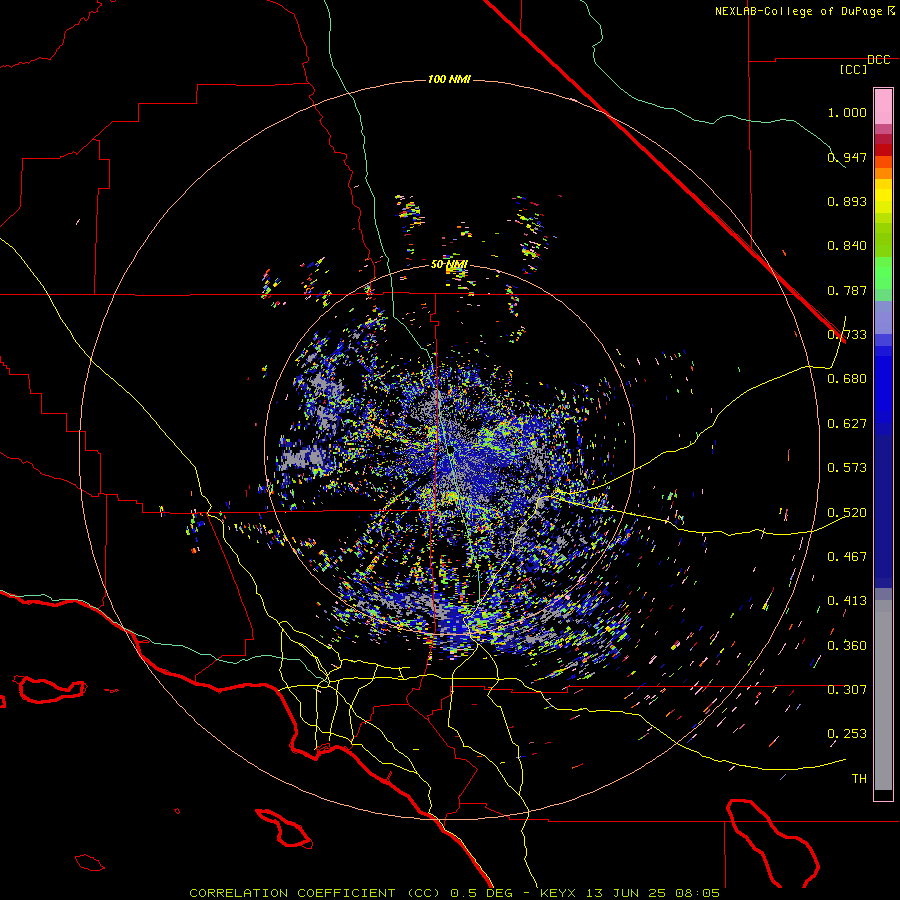Click the 50 NMI range ring label
Screen dimensions: 900x900
pos(449,265)
